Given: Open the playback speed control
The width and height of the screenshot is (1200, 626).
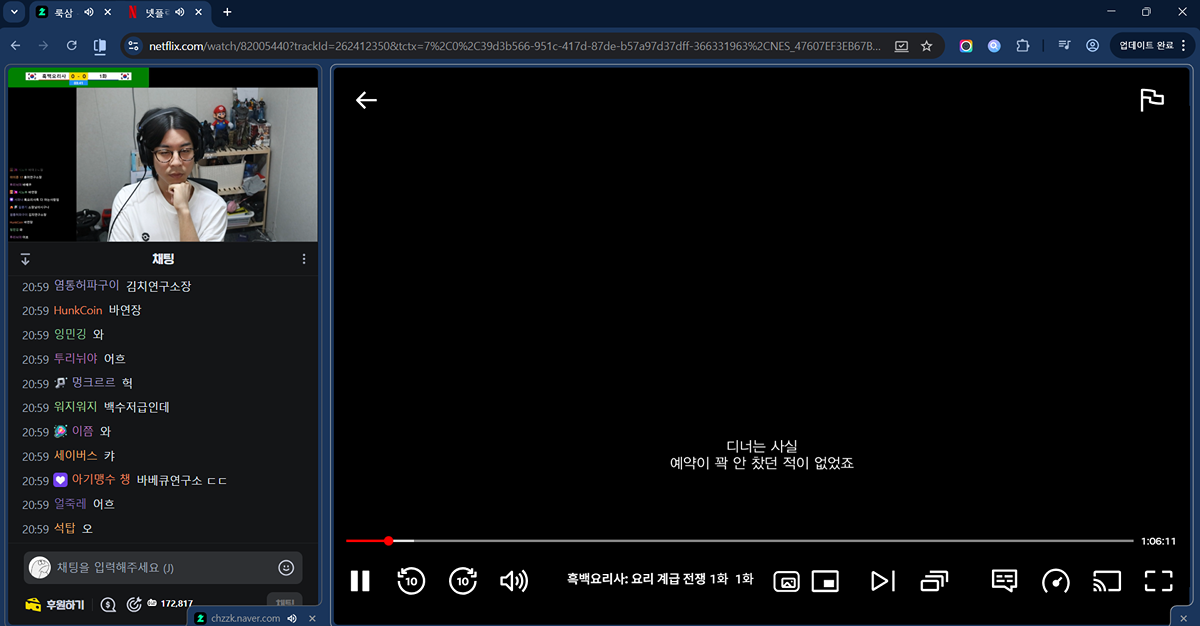Looking at the screenshot, I should 1055,581.
